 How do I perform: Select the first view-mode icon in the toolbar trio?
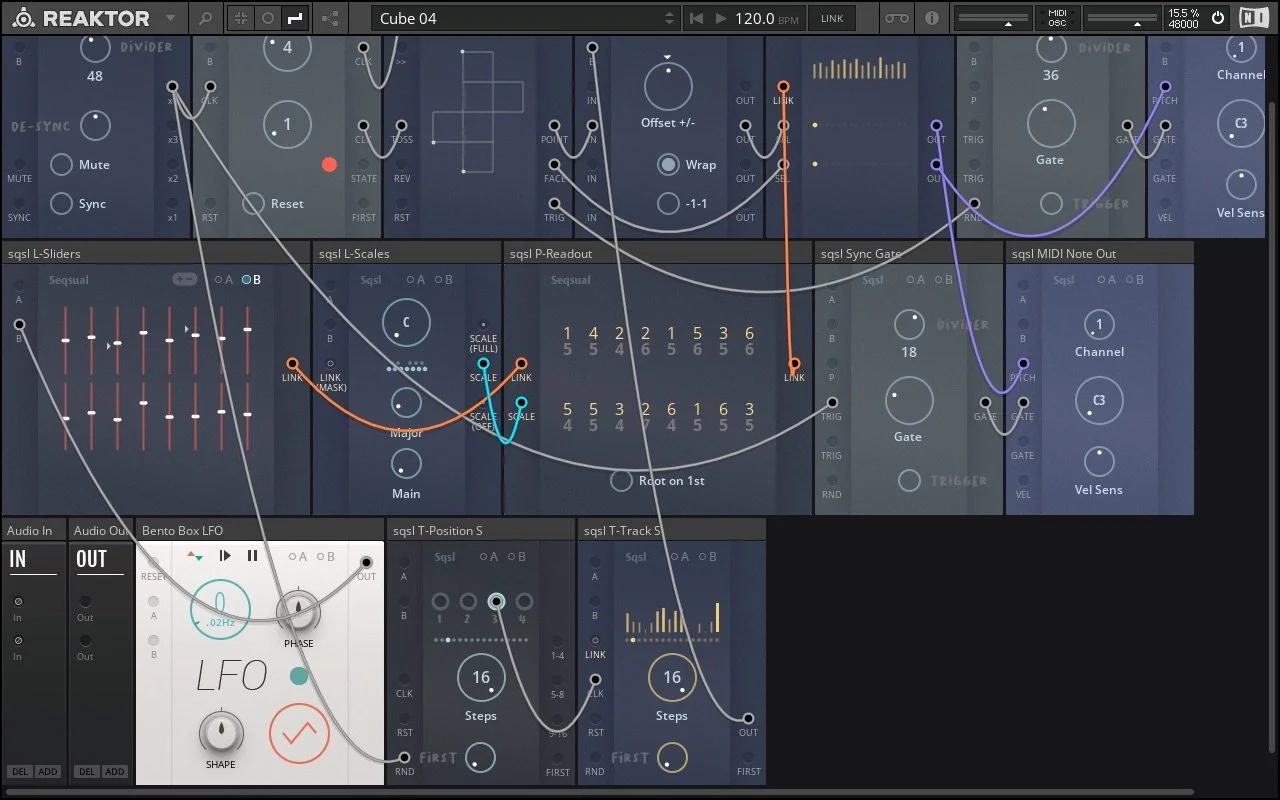pos(241,18)
